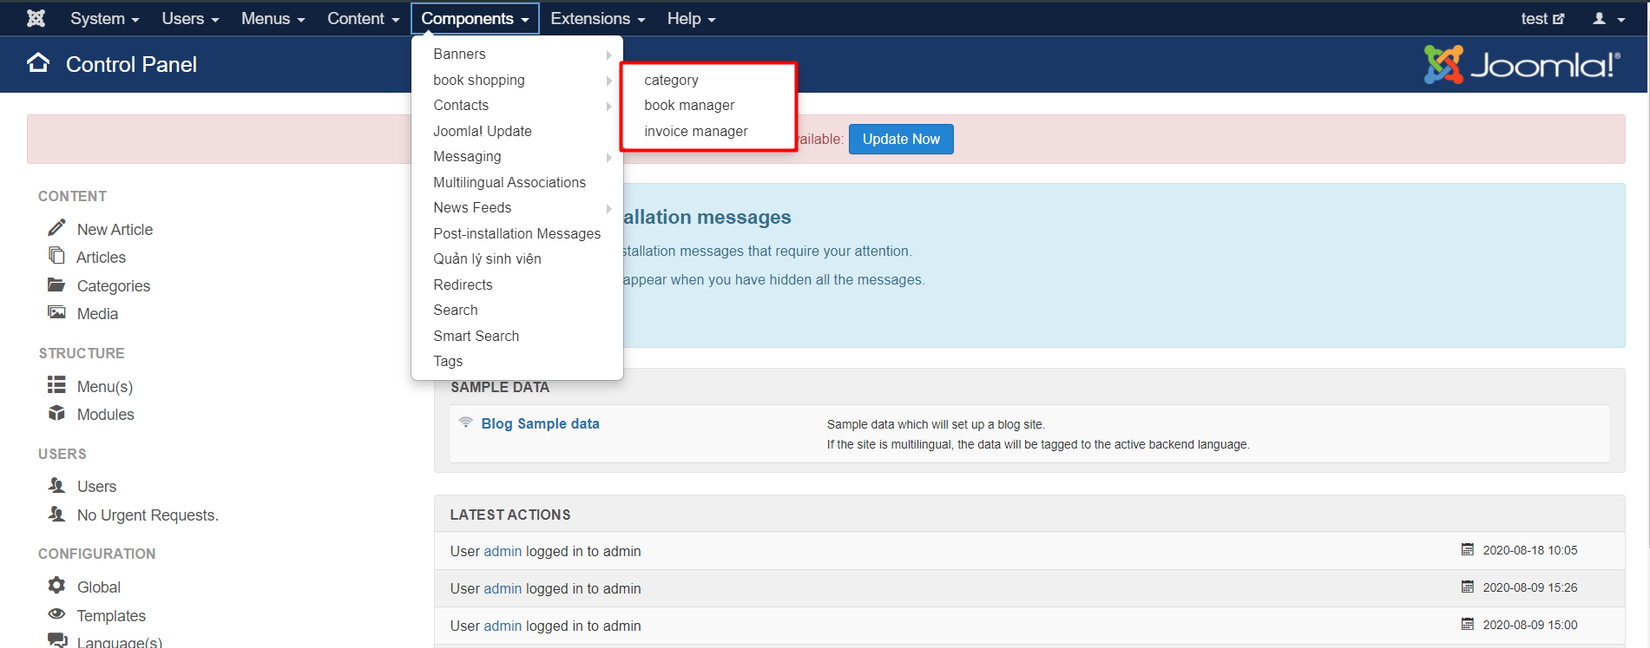Open the Categories sidebar link
The width and height of the screenshot is (1650, 648).
click(114, 286)
